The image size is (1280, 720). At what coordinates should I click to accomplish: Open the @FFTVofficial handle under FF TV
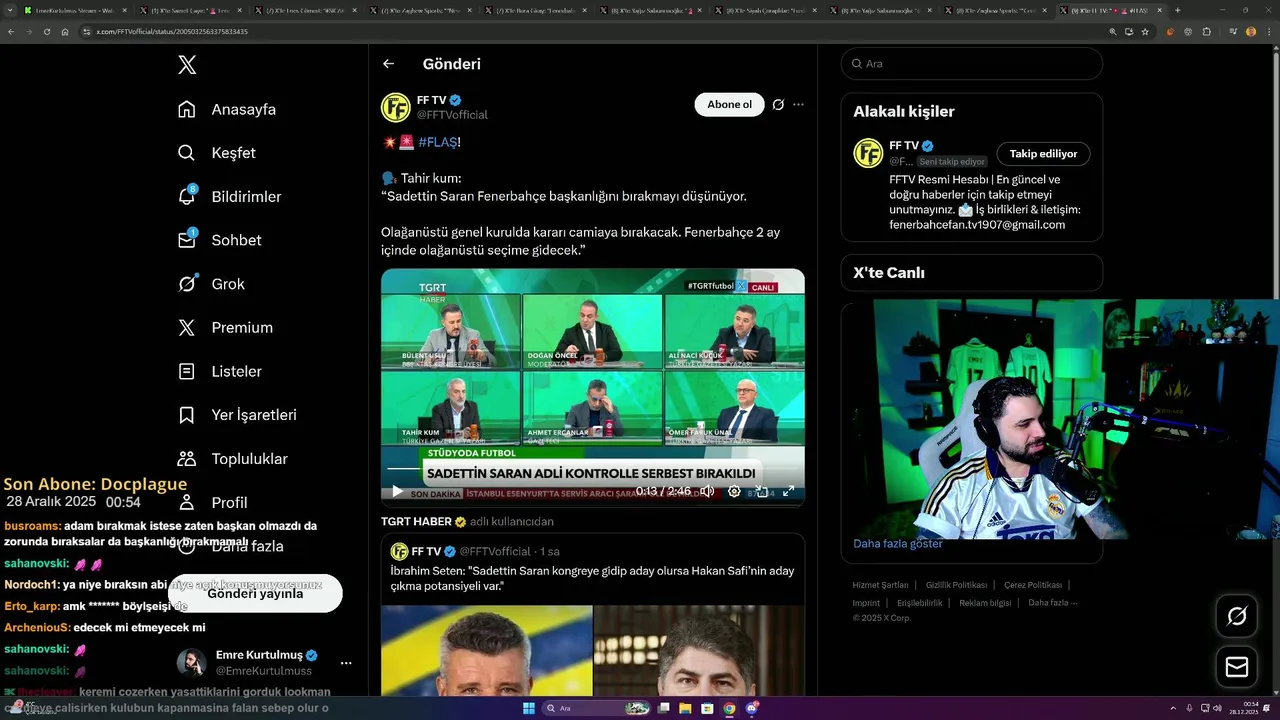[x=452, y=115]
